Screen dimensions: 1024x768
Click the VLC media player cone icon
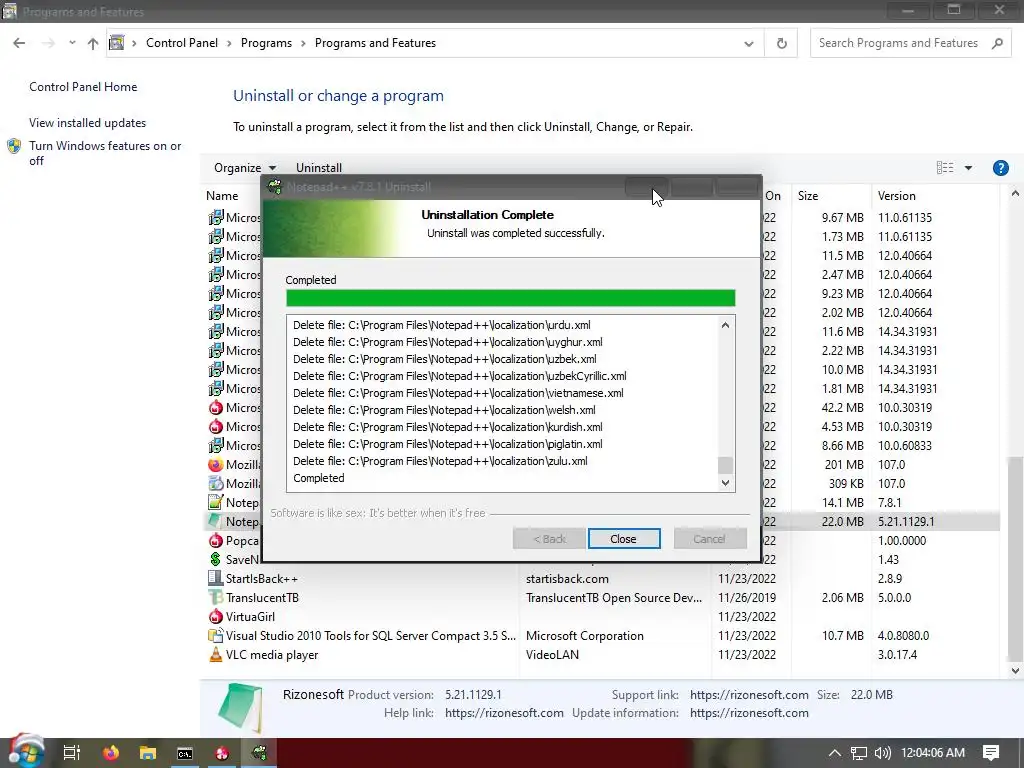click(216, 654)
